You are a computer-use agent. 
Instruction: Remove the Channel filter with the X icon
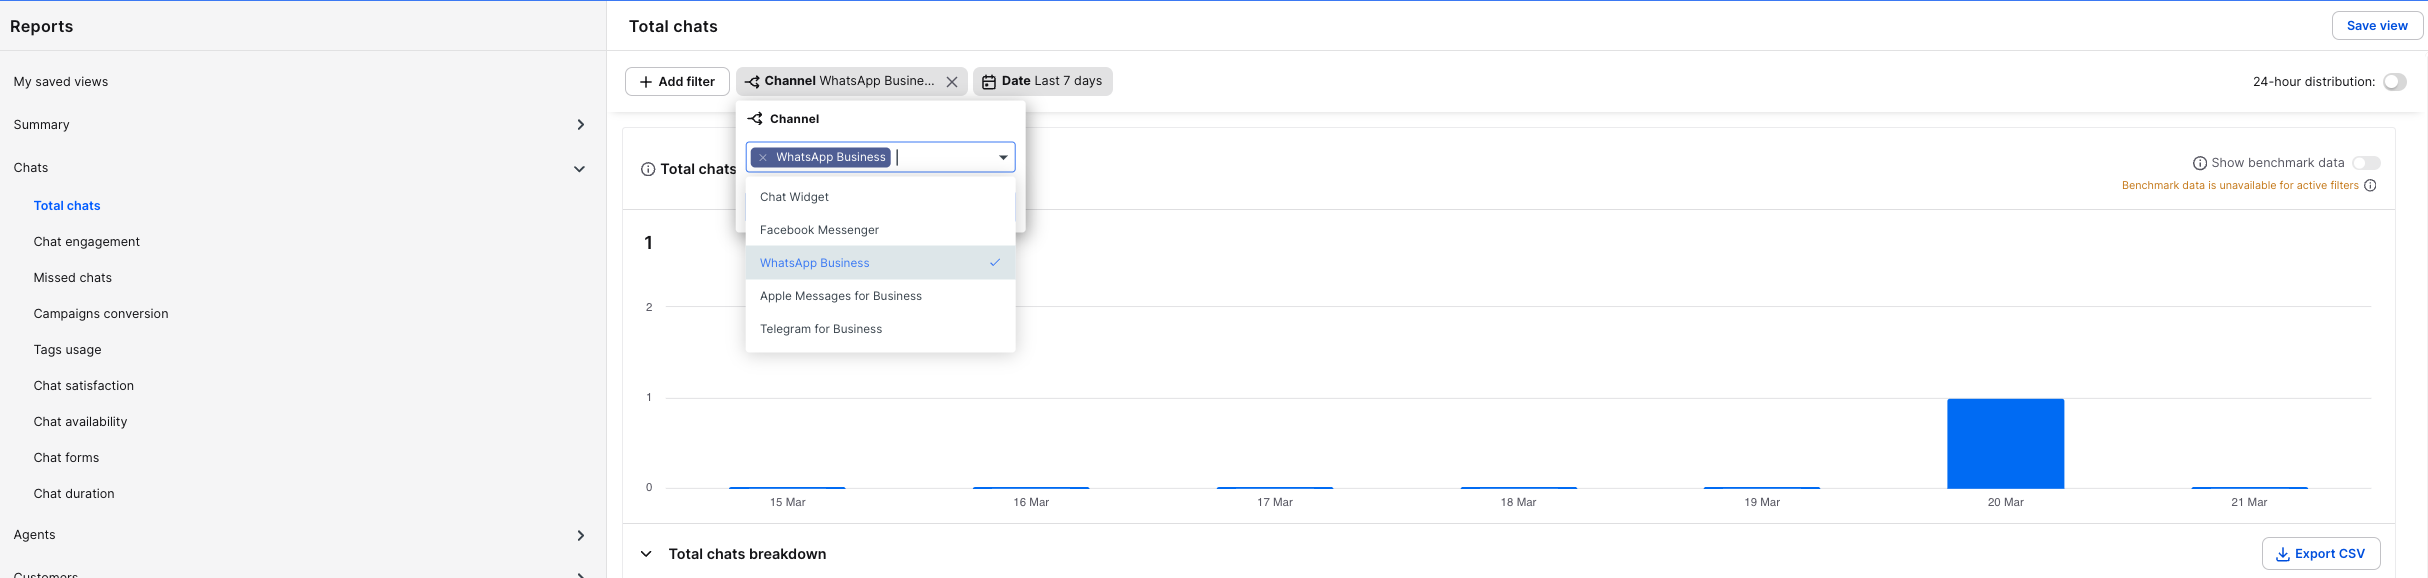point(952,82)
